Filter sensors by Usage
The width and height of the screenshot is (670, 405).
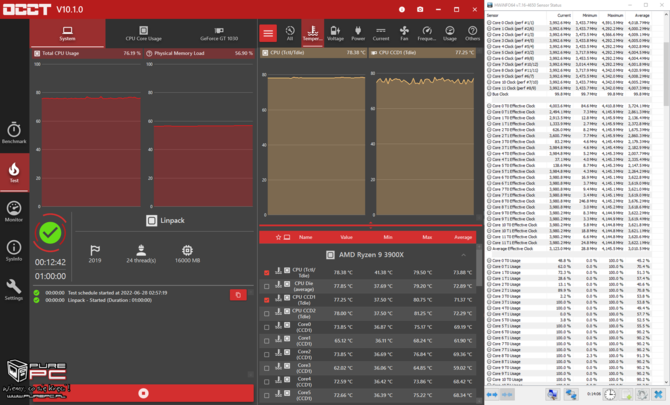pos(450,33)
